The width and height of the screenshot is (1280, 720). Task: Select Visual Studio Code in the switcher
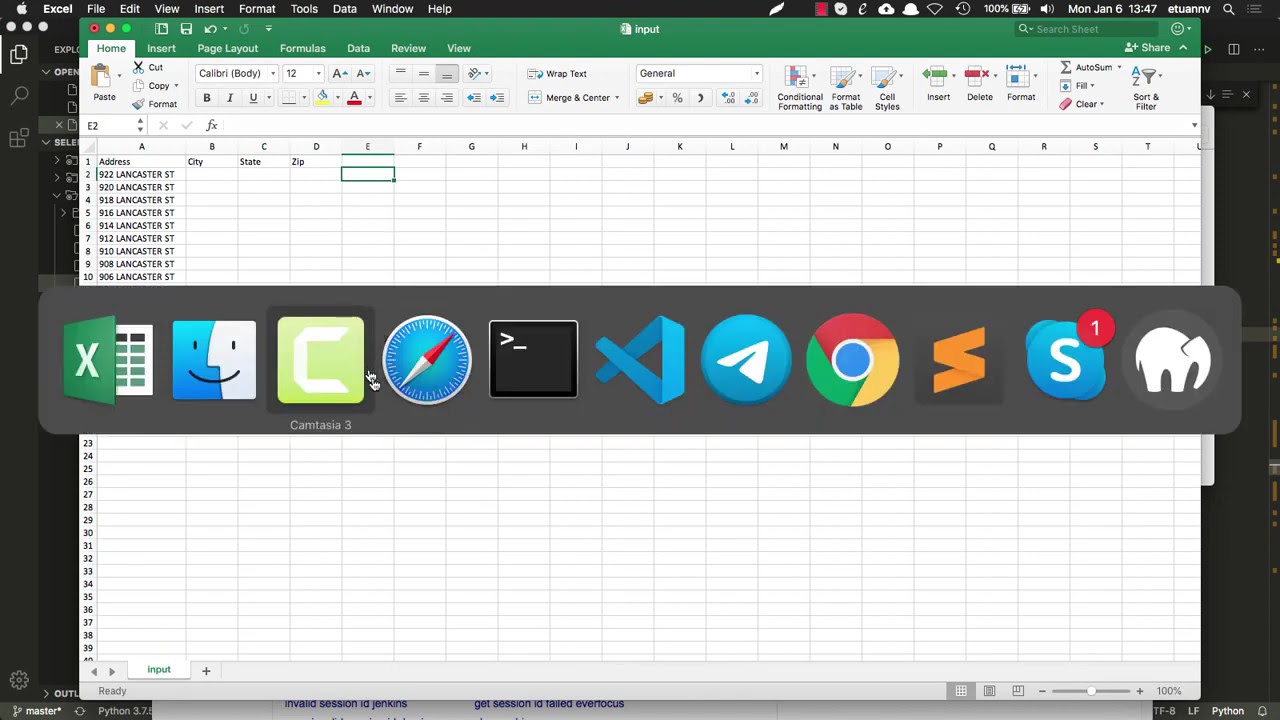(640, 360)
